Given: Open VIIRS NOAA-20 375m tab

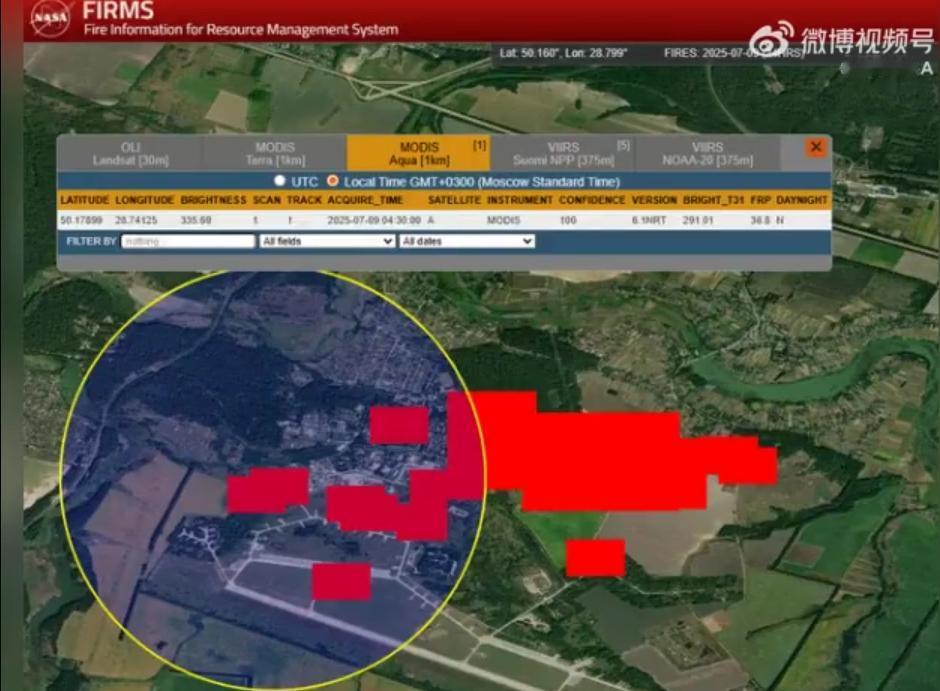Looking at the screenshot, I should [707, 153].
